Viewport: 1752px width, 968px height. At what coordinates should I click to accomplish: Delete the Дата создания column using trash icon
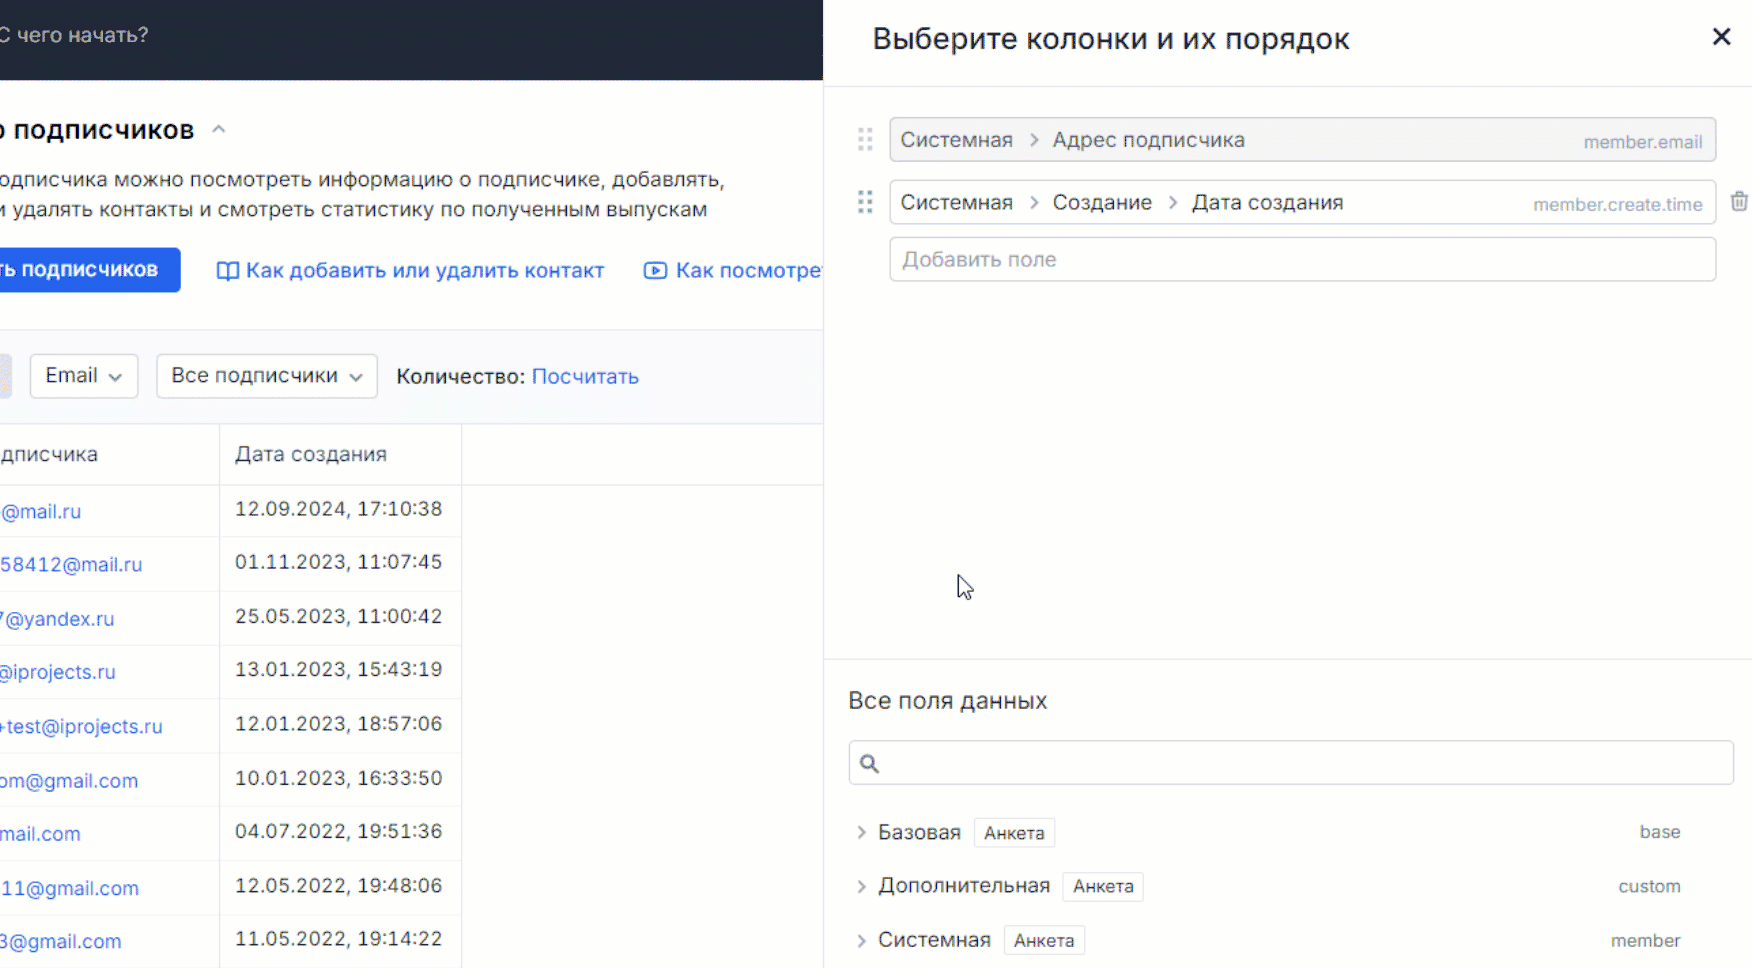pos(1739,201)
